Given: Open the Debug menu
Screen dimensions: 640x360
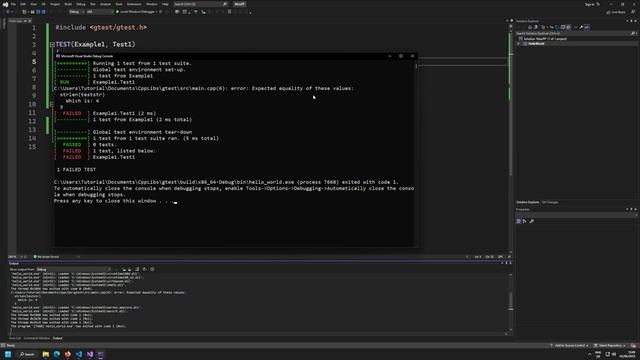Looking at the screenshot, I should [x=81, y=4].
